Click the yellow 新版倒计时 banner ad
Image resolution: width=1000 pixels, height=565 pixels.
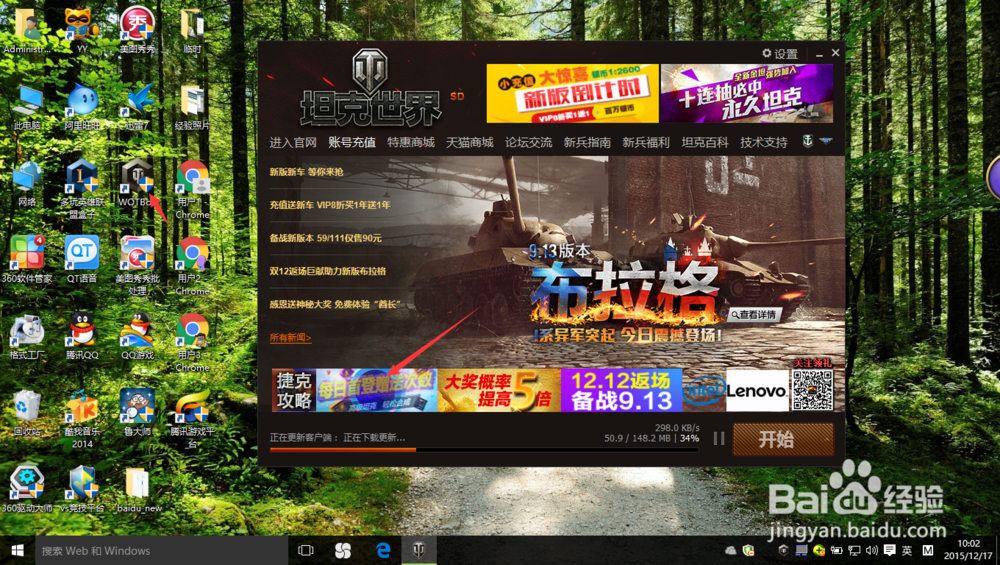(573, 93)
